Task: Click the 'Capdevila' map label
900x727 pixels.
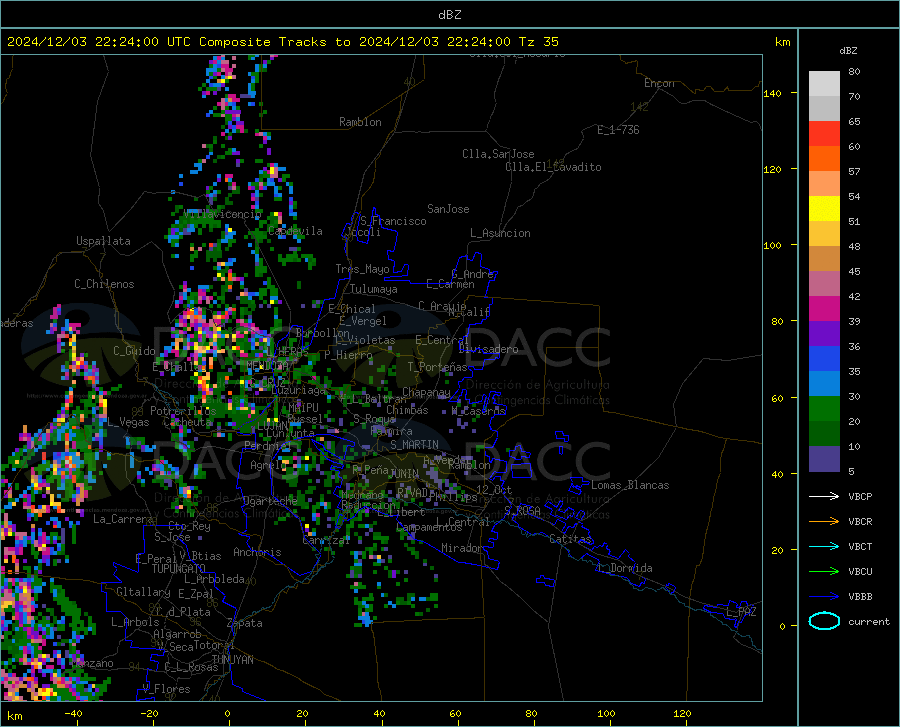Action: click(x=295, y=231)
